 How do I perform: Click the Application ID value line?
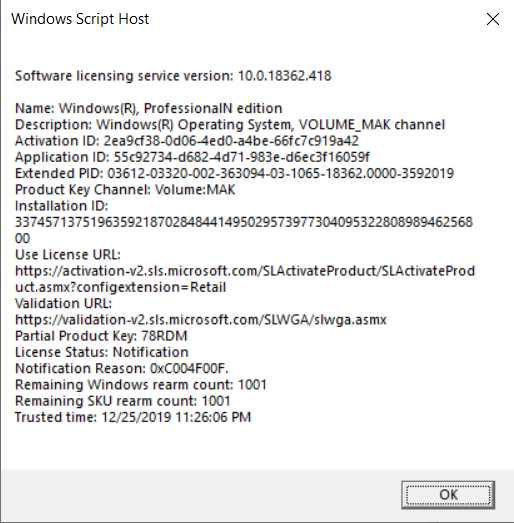(192, 157)
